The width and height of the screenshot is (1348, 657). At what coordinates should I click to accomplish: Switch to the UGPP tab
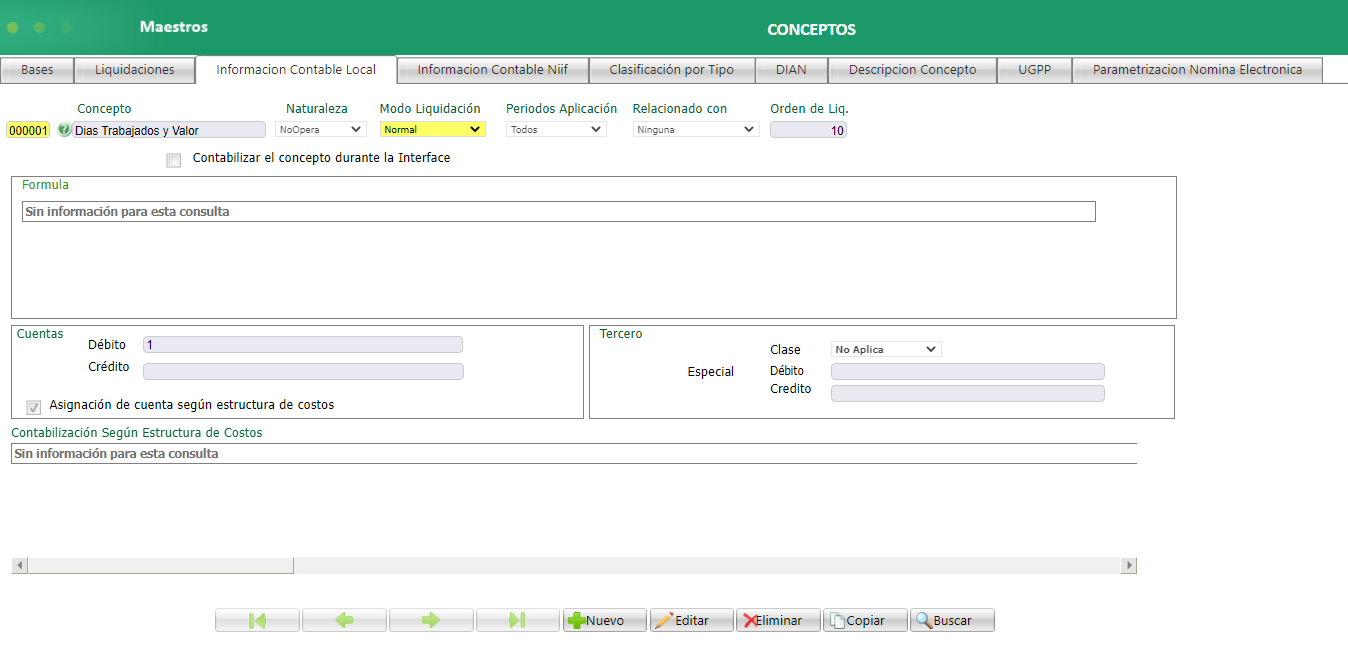coord(1035,70)
